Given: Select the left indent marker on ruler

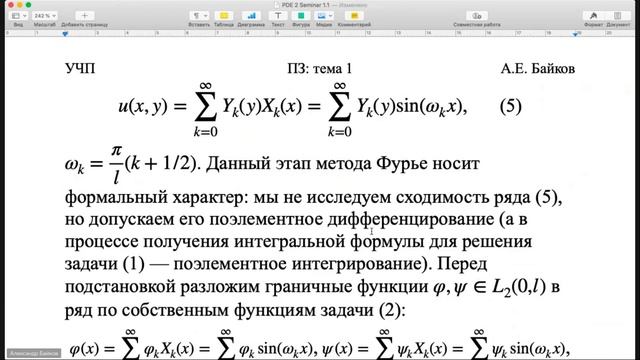Looking at the screenshot, I should [65, 34].
